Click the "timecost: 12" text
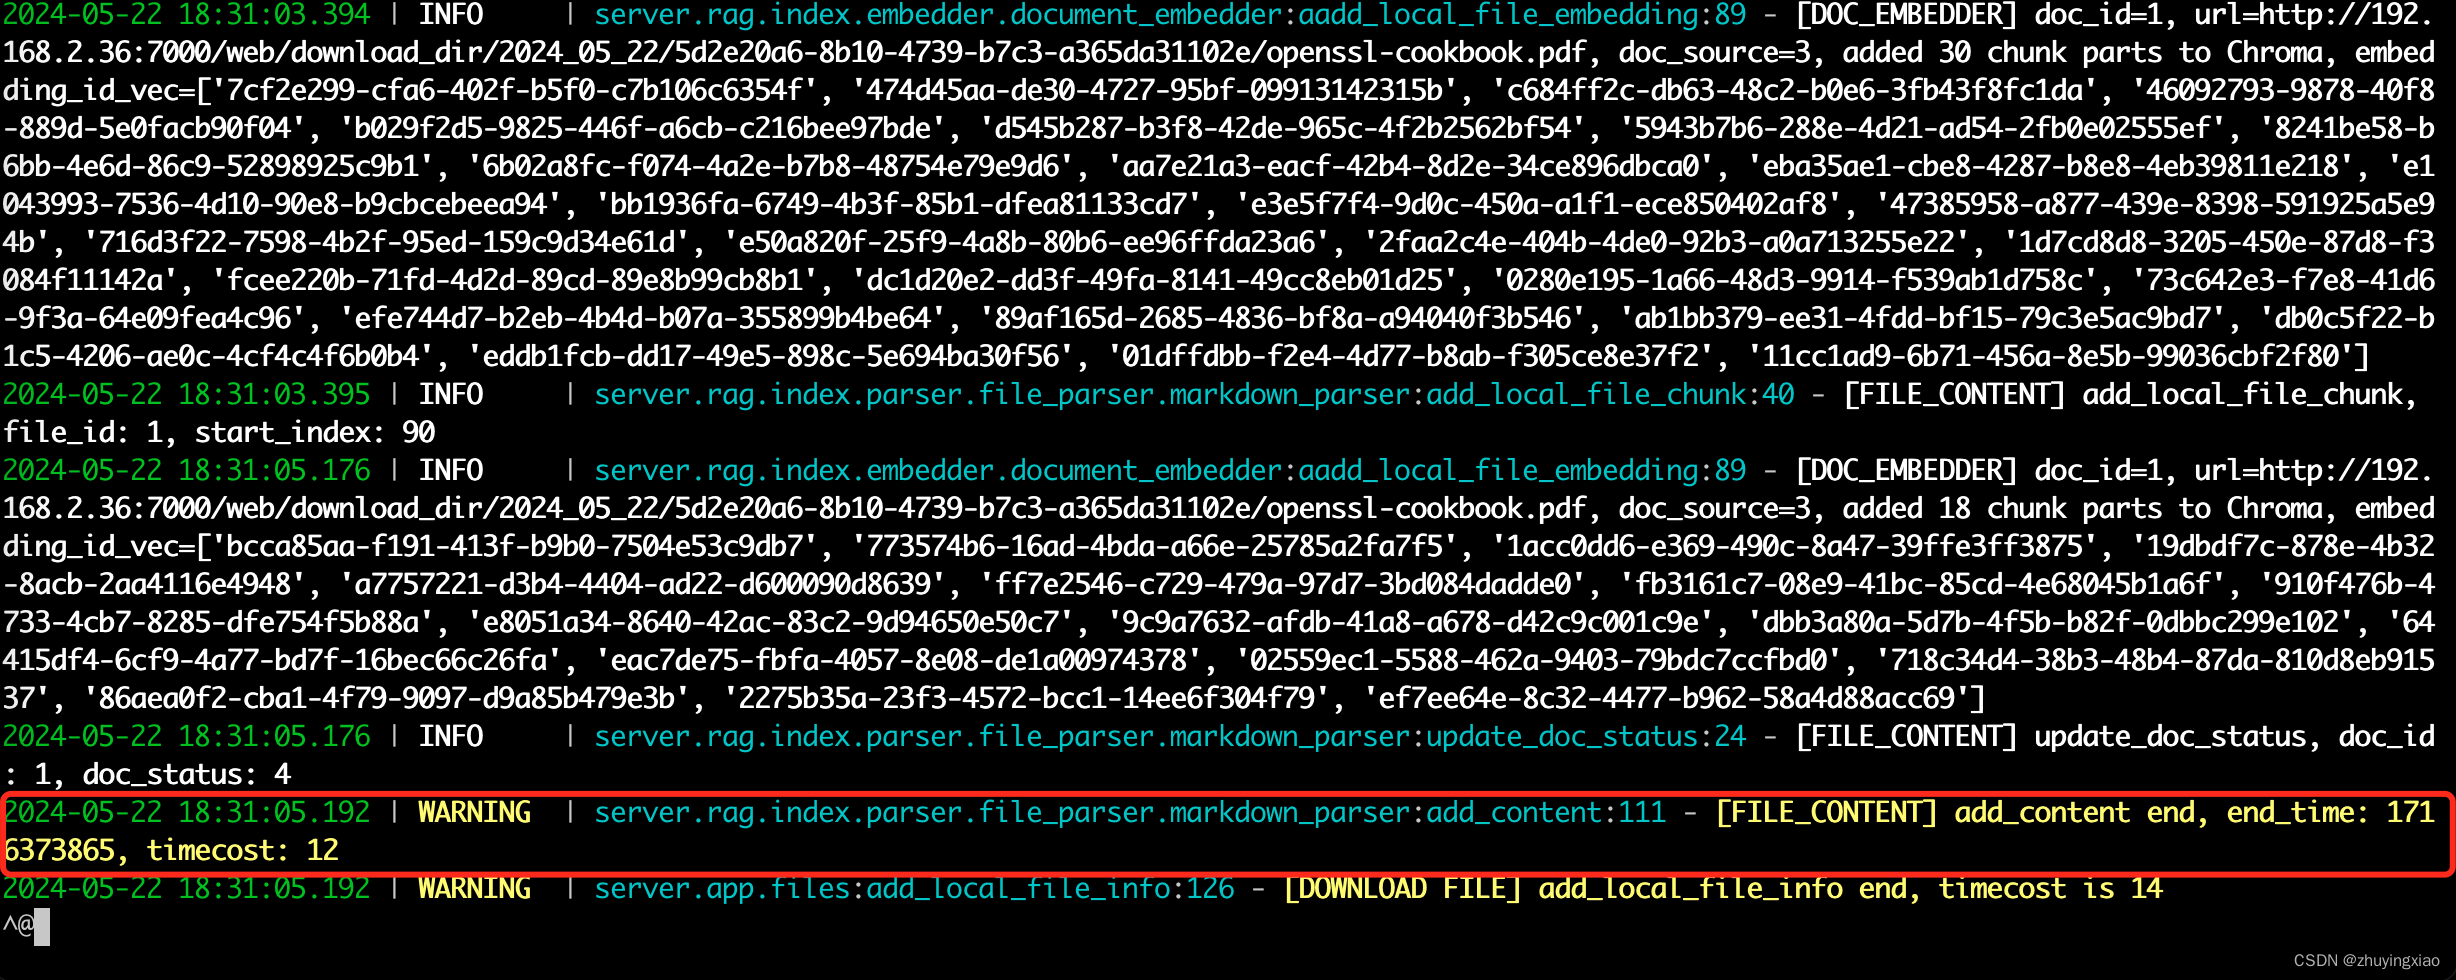 point(242,850)
